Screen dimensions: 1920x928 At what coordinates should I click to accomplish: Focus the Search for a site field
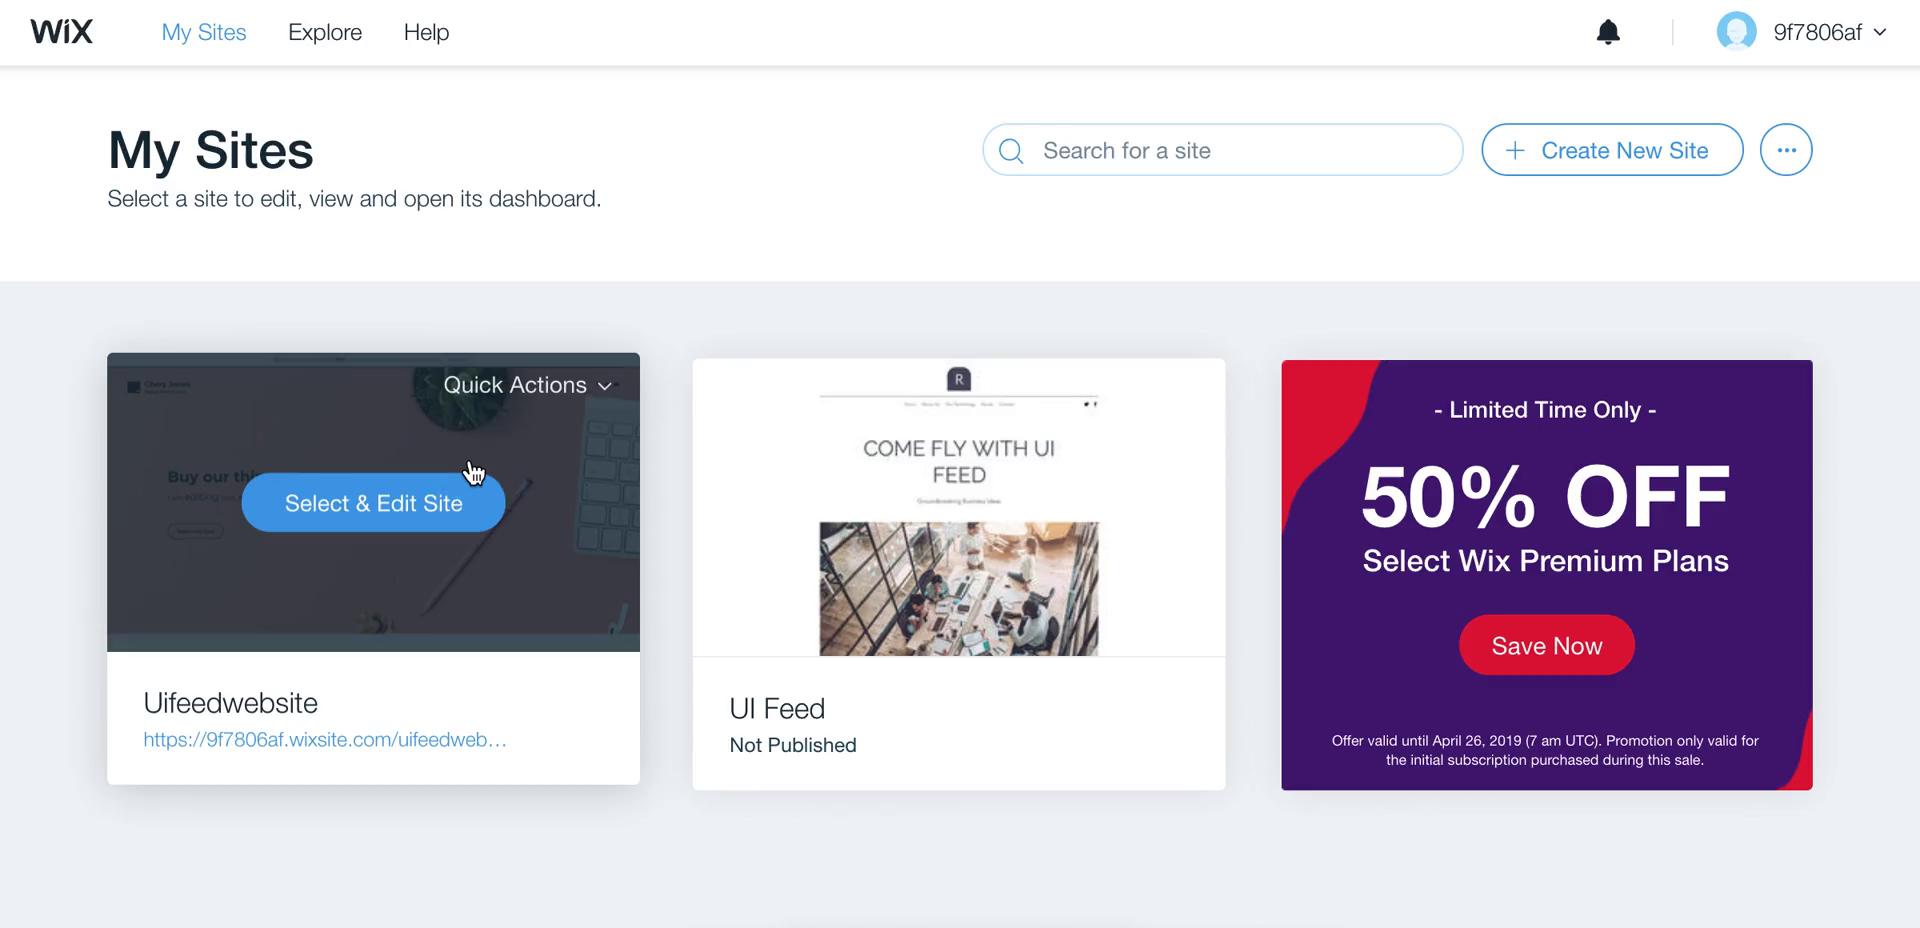[x=1222, y=150]
